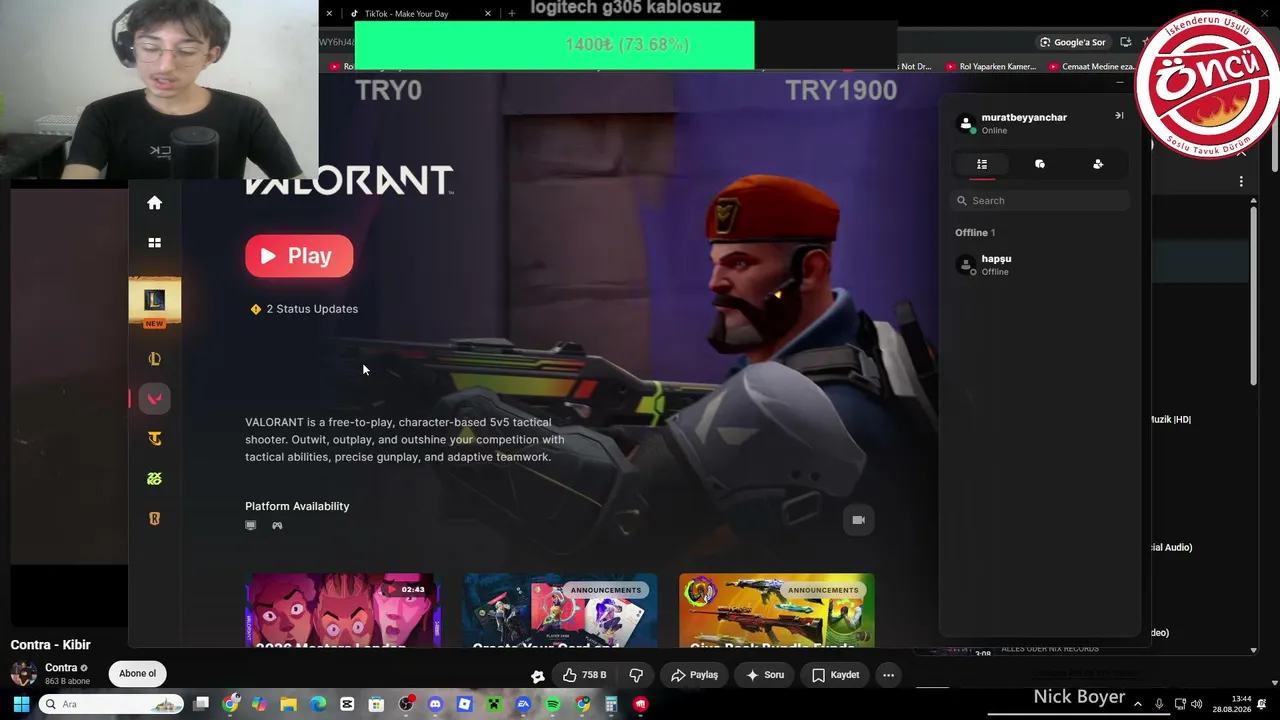Image resolution: width=1280 pixels, height=720 pixels.
Task: Open the EA app from the taskbar
Action: pyautogui.click(x=523, y=704)
